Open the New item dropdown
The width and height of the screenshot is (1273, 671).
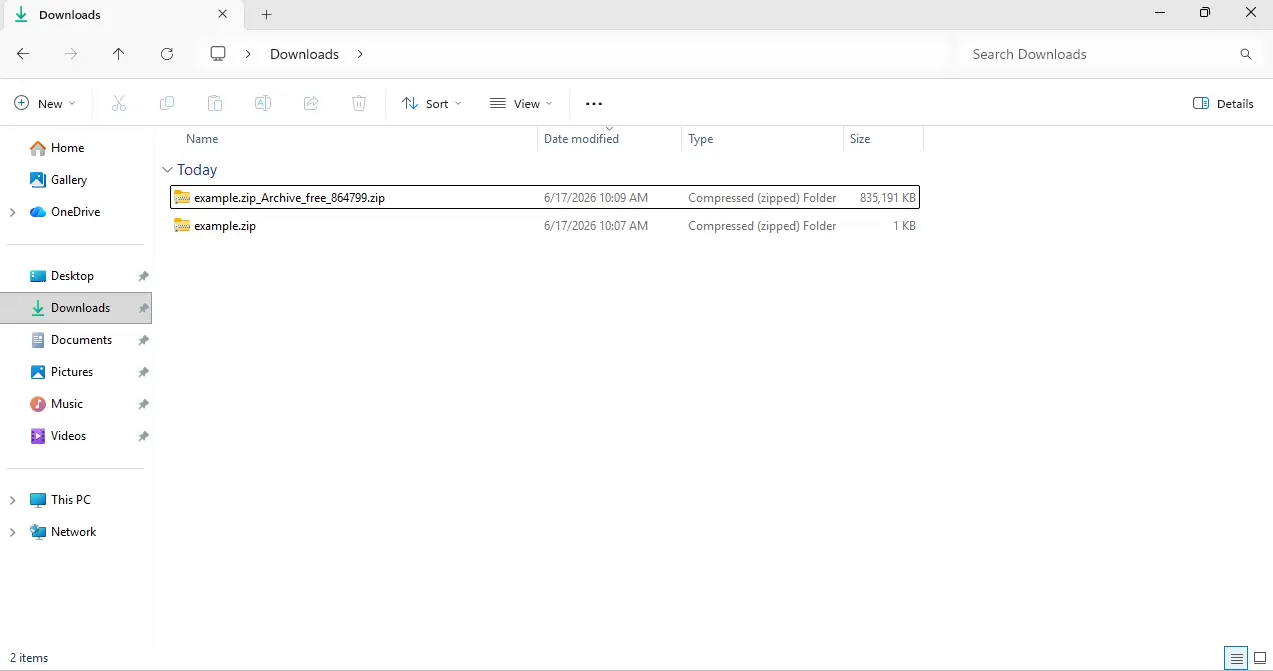click(x=45, y=103)
